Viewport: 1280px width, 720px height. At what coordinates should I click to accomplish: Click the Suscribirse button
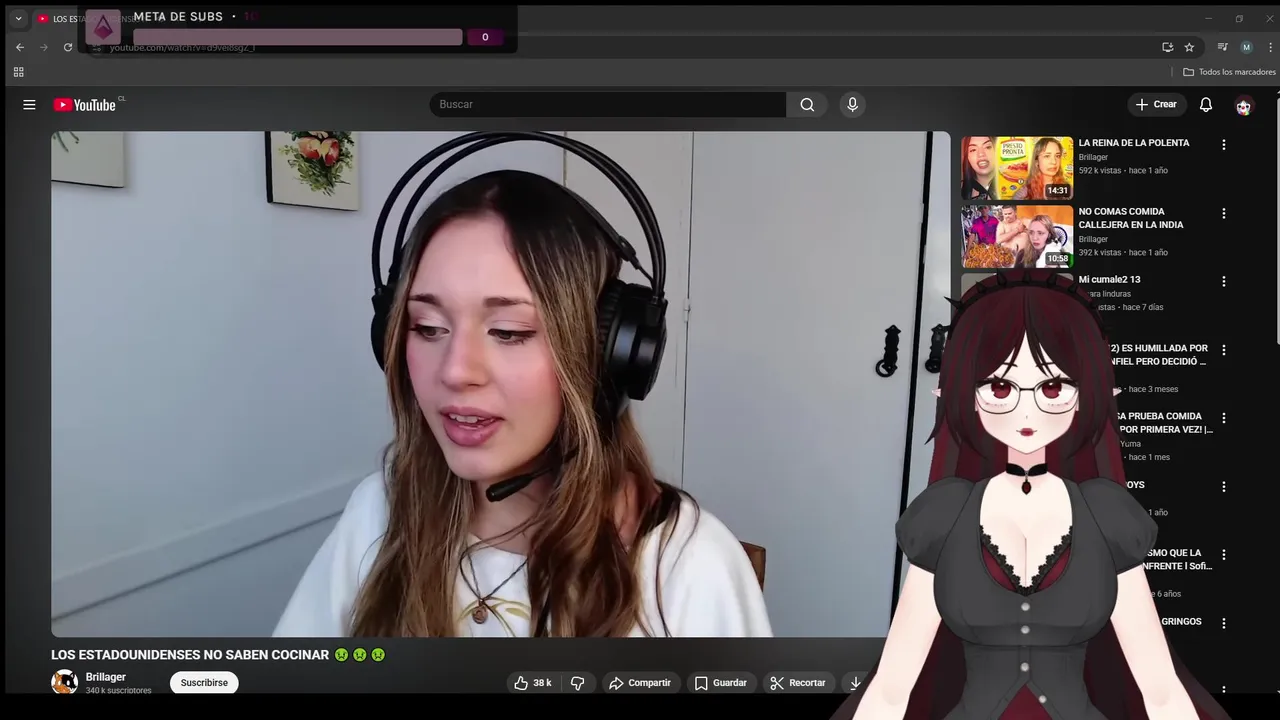point(204,683)
